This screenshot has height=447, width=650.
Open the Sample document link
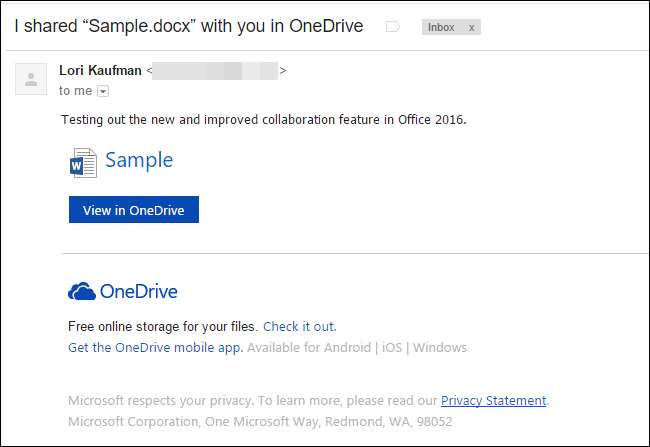pyautogui.click(x=139, y=160)
